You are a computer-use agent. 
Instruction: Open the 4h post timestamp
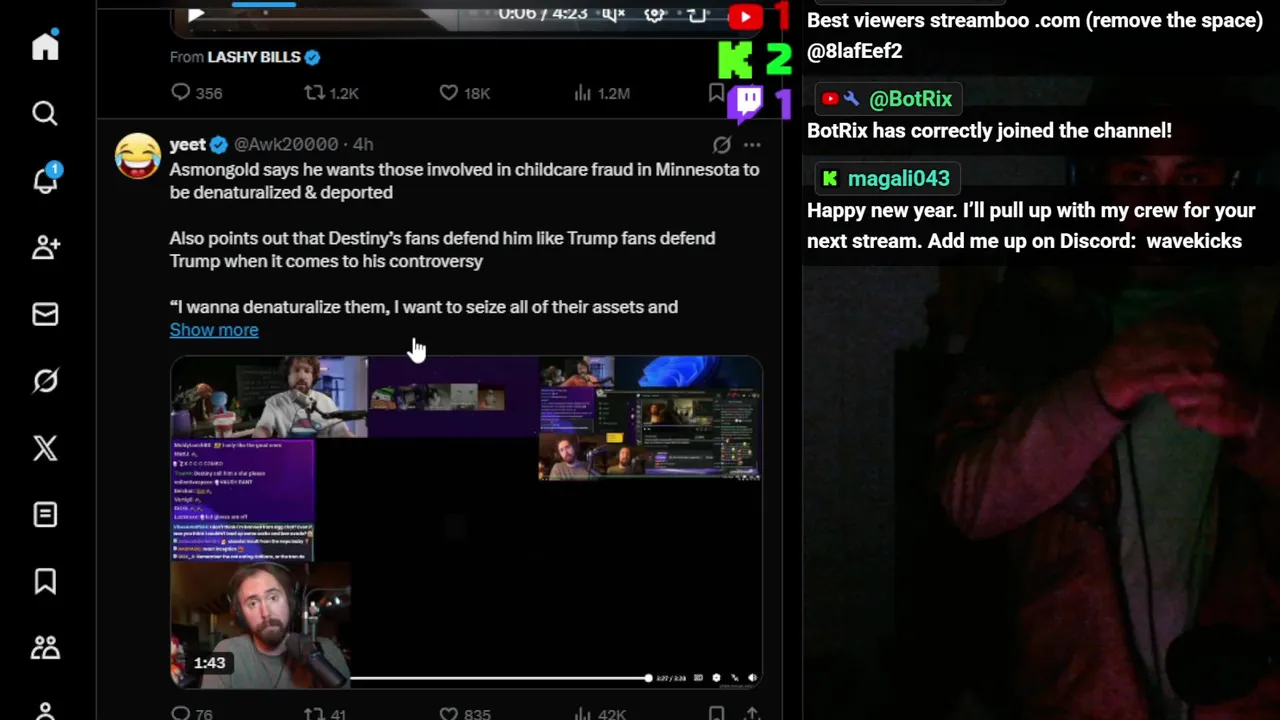click(363, 144)
